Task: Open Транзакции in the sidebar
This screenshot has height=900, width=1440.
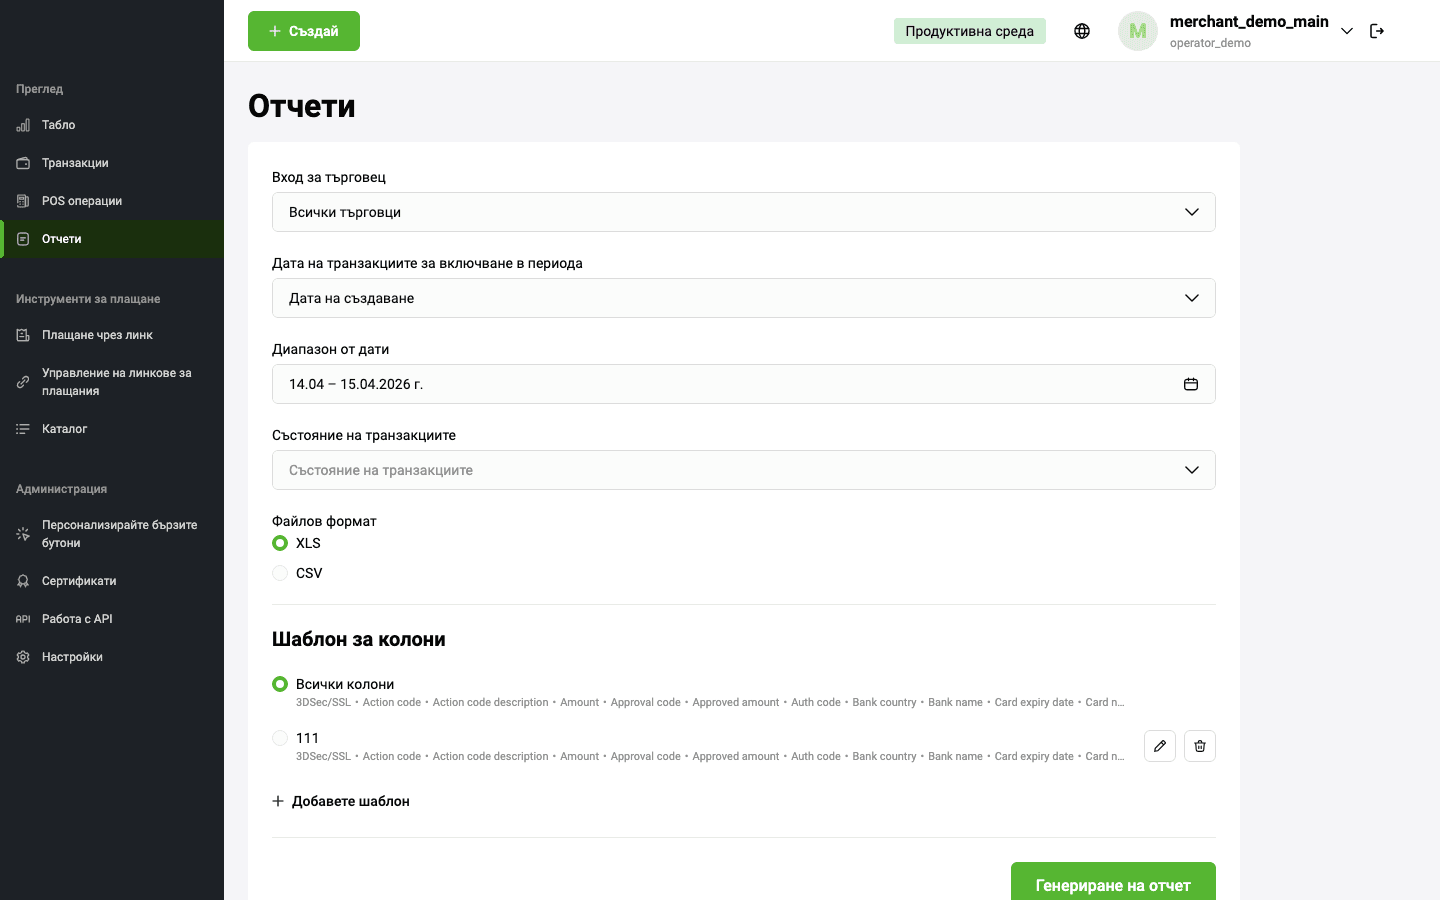Action: (75, 163)
